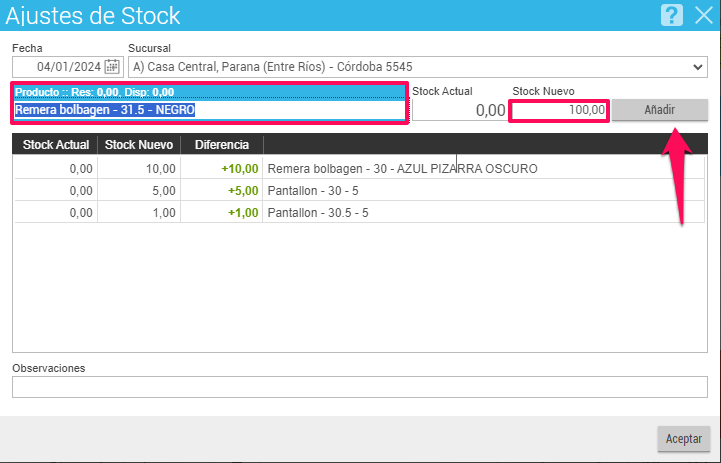Select the Sucursal Casa Central combo box
This screenshot has width=721, height=463.
tap(418, 67)
